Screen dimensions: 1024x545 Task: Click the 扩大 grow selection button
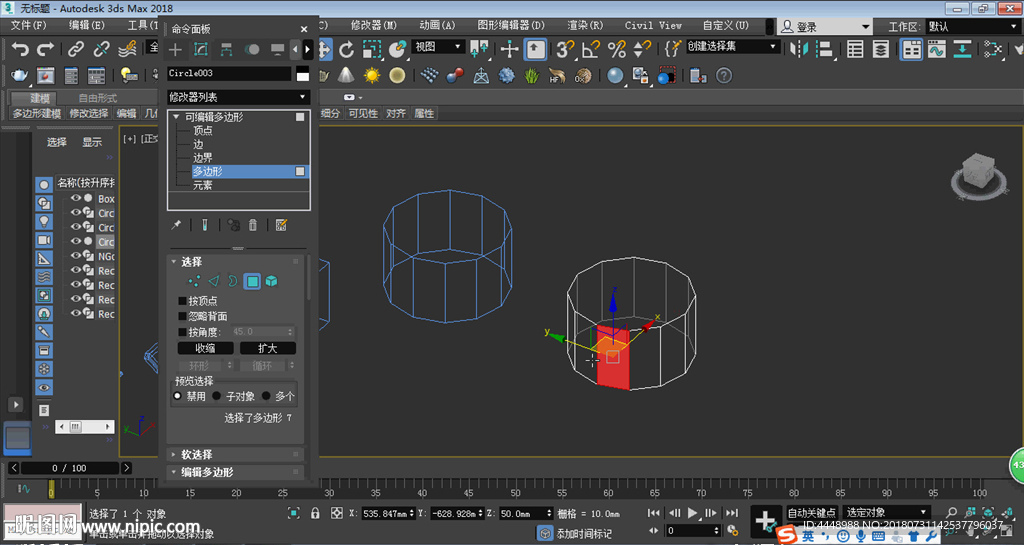point(268,348)
